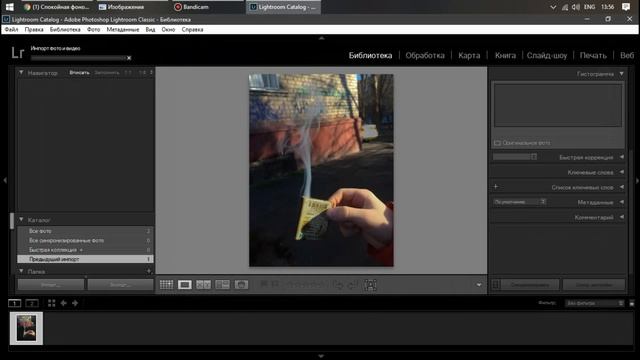The image size is (640, 360).
Task: Expand the Комментарий panel
Action: click(621, 217)
